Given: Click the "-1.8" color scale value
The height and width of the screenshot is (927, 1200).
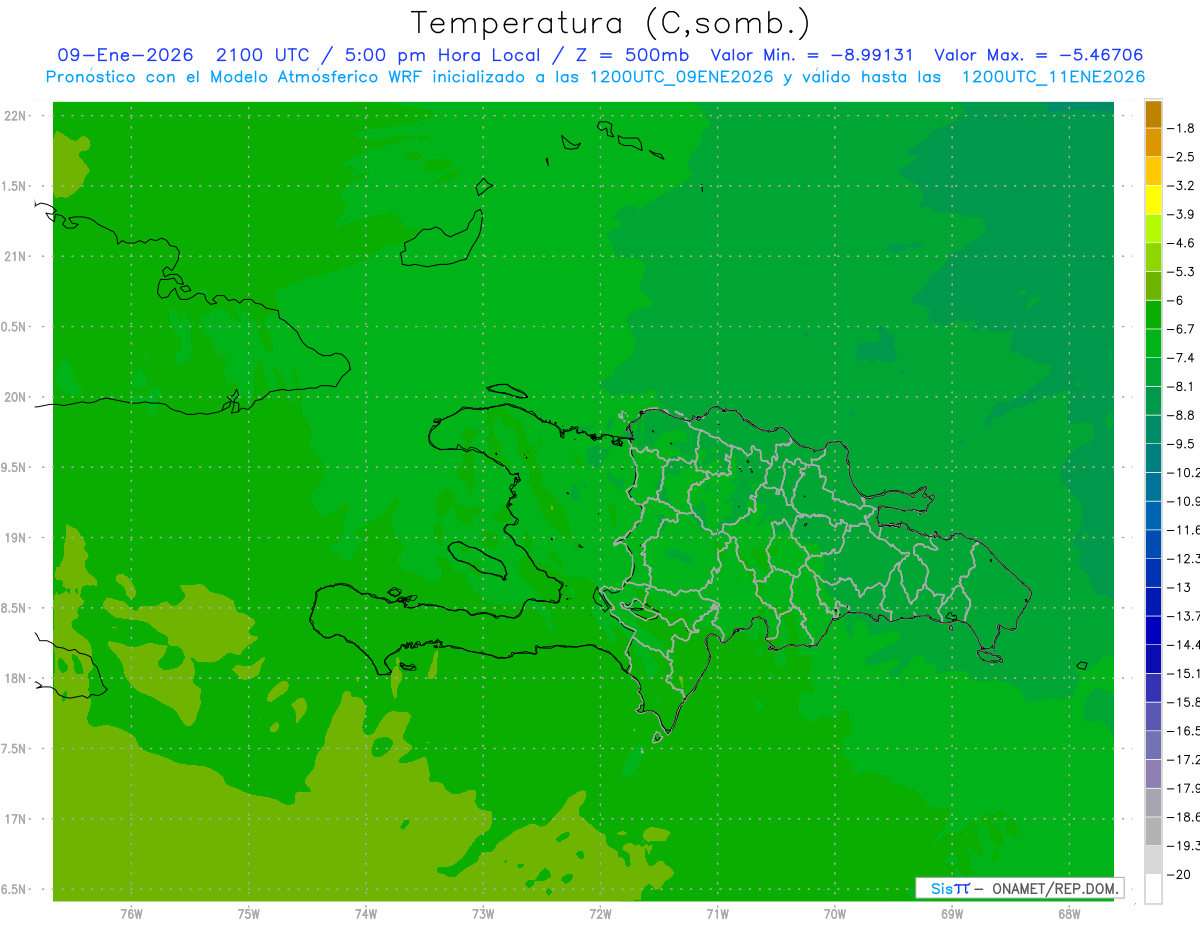Looking at the screenshot, I should tap(1181, 128).
